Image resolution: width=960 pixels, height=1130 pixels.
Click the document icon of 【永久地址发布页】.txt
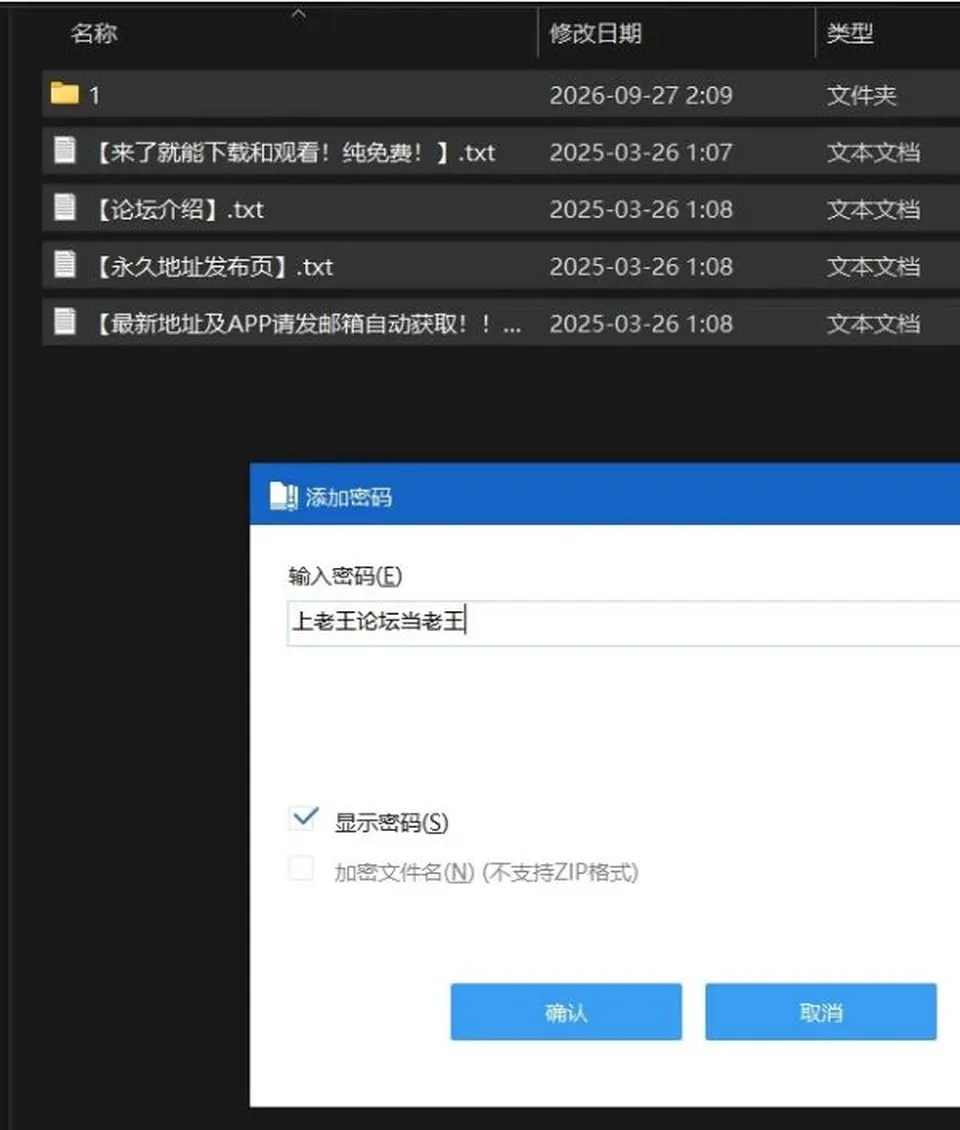point(65,265)
